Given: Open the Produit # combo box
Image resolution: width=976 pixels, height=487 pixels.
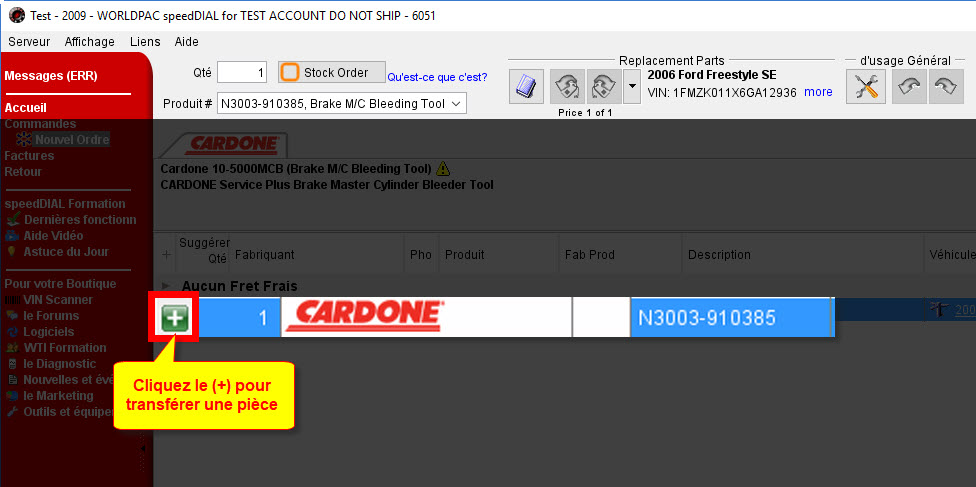Looking at the screenshot, I should click(x=341, y=104).
